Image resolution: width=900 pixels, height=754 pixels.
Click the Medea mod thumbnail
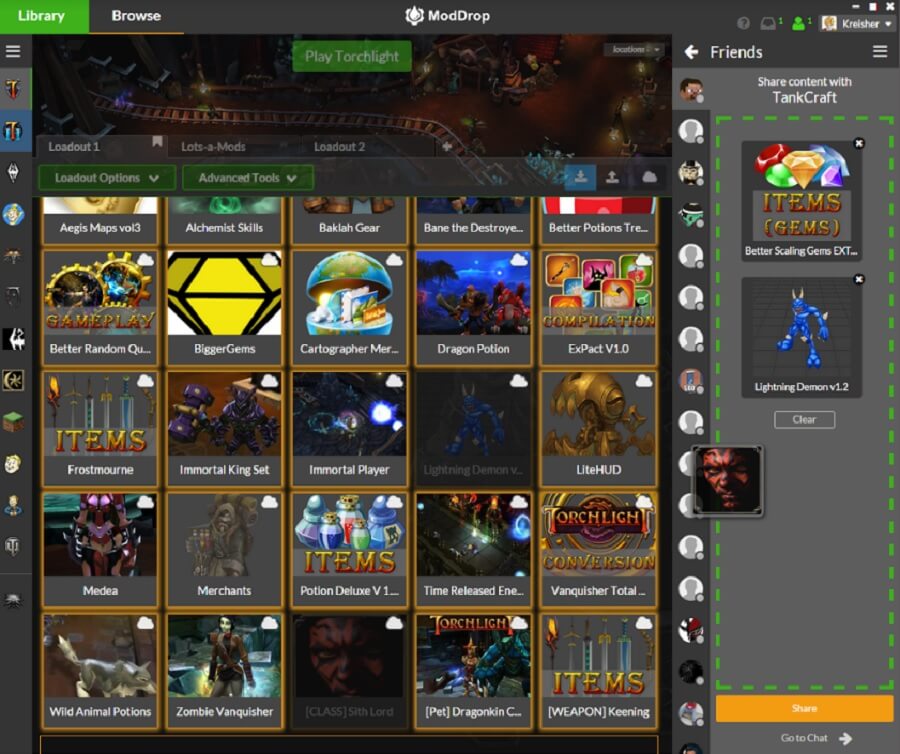[100, 535]
